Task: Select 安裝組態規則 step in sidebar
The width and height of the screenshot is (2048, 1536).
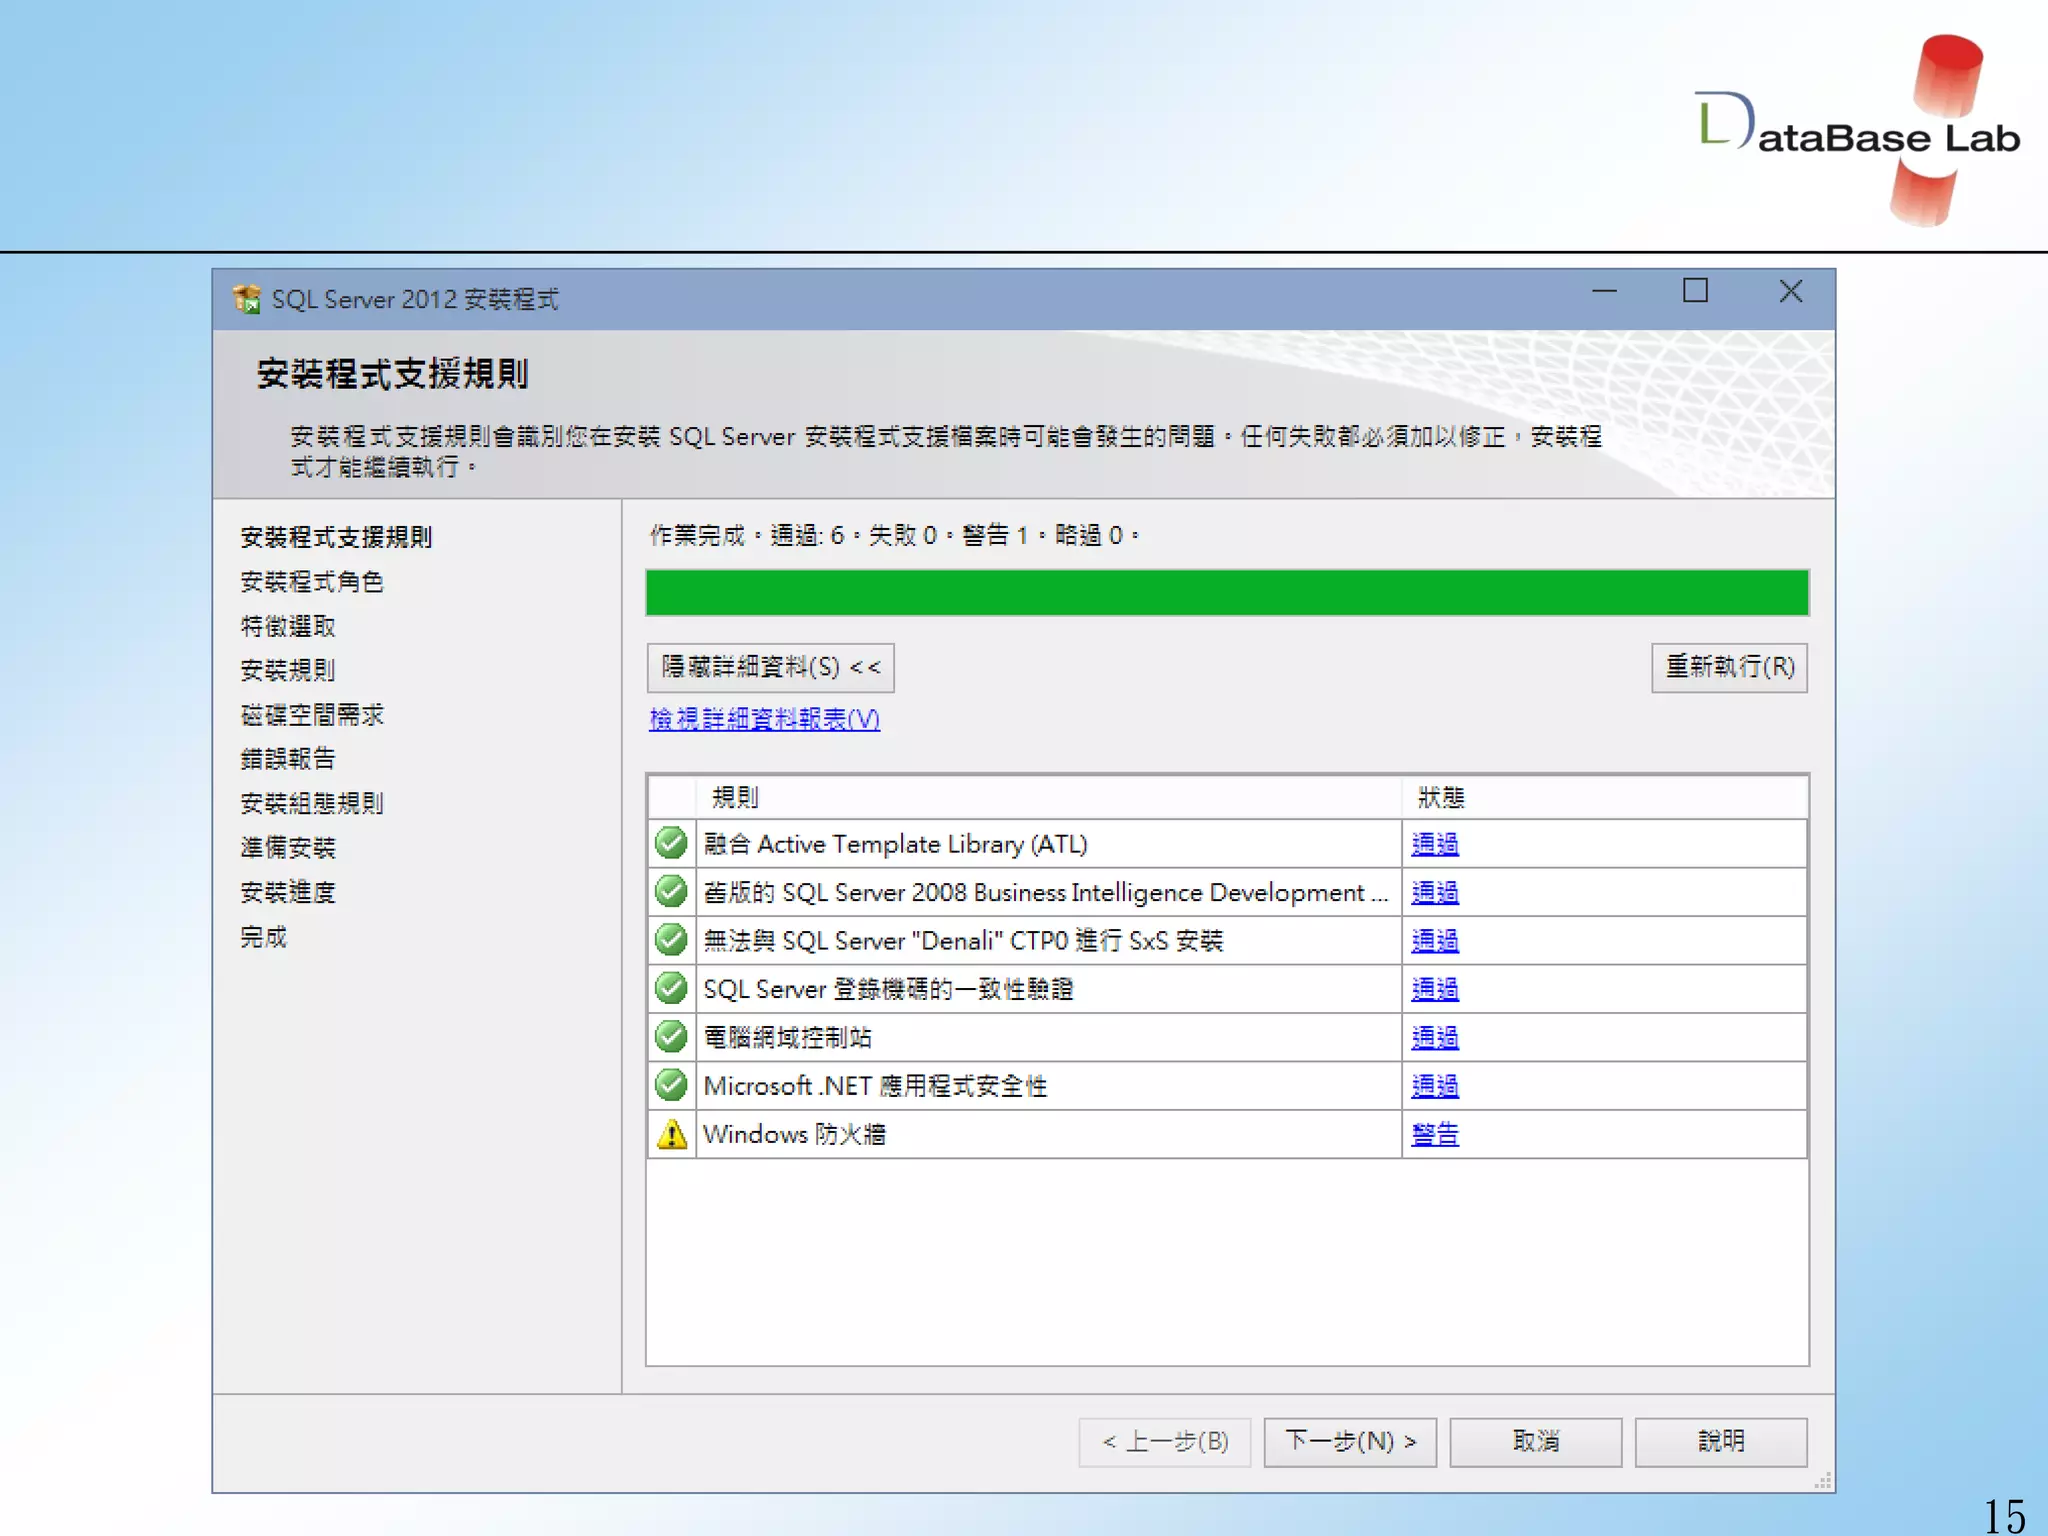Action: [312, 803]
